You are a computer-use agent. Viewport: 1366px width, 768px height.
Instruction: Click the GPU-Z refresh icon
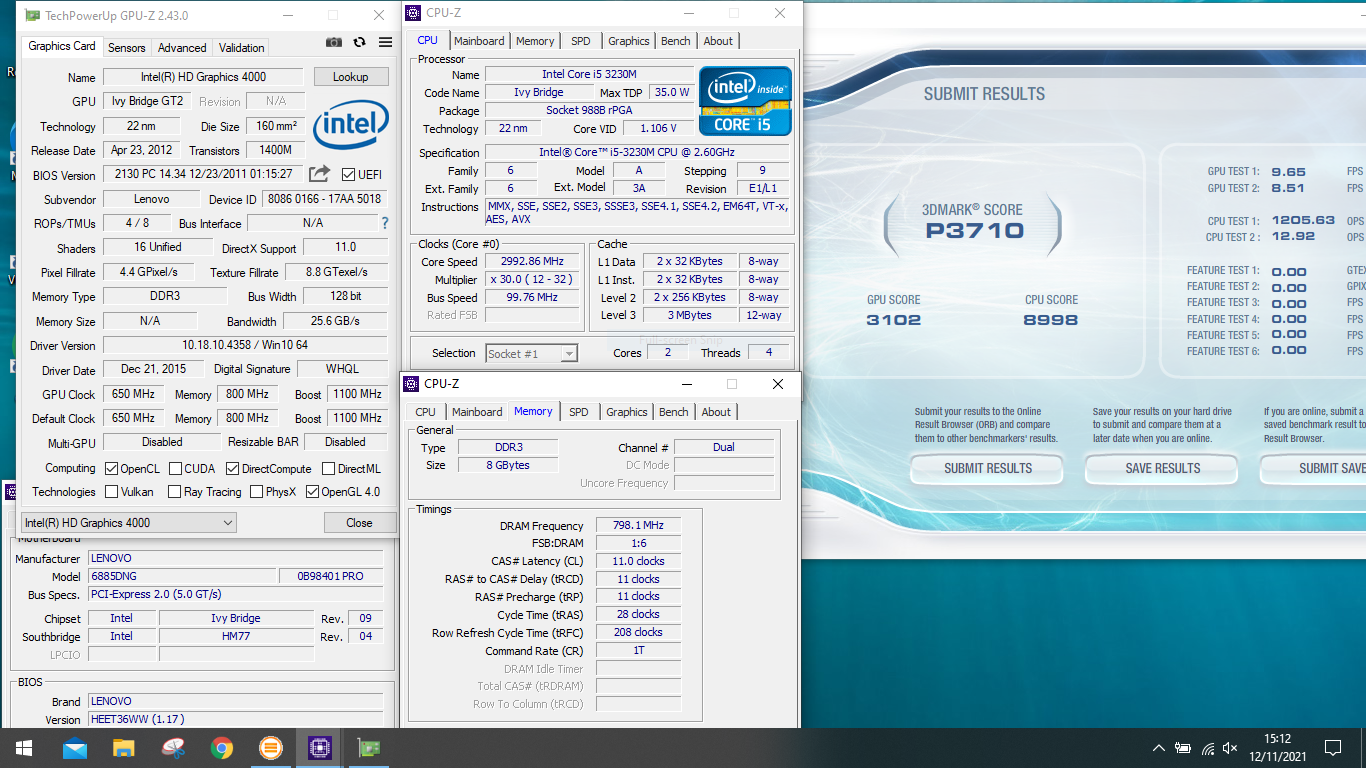(360, 43)
